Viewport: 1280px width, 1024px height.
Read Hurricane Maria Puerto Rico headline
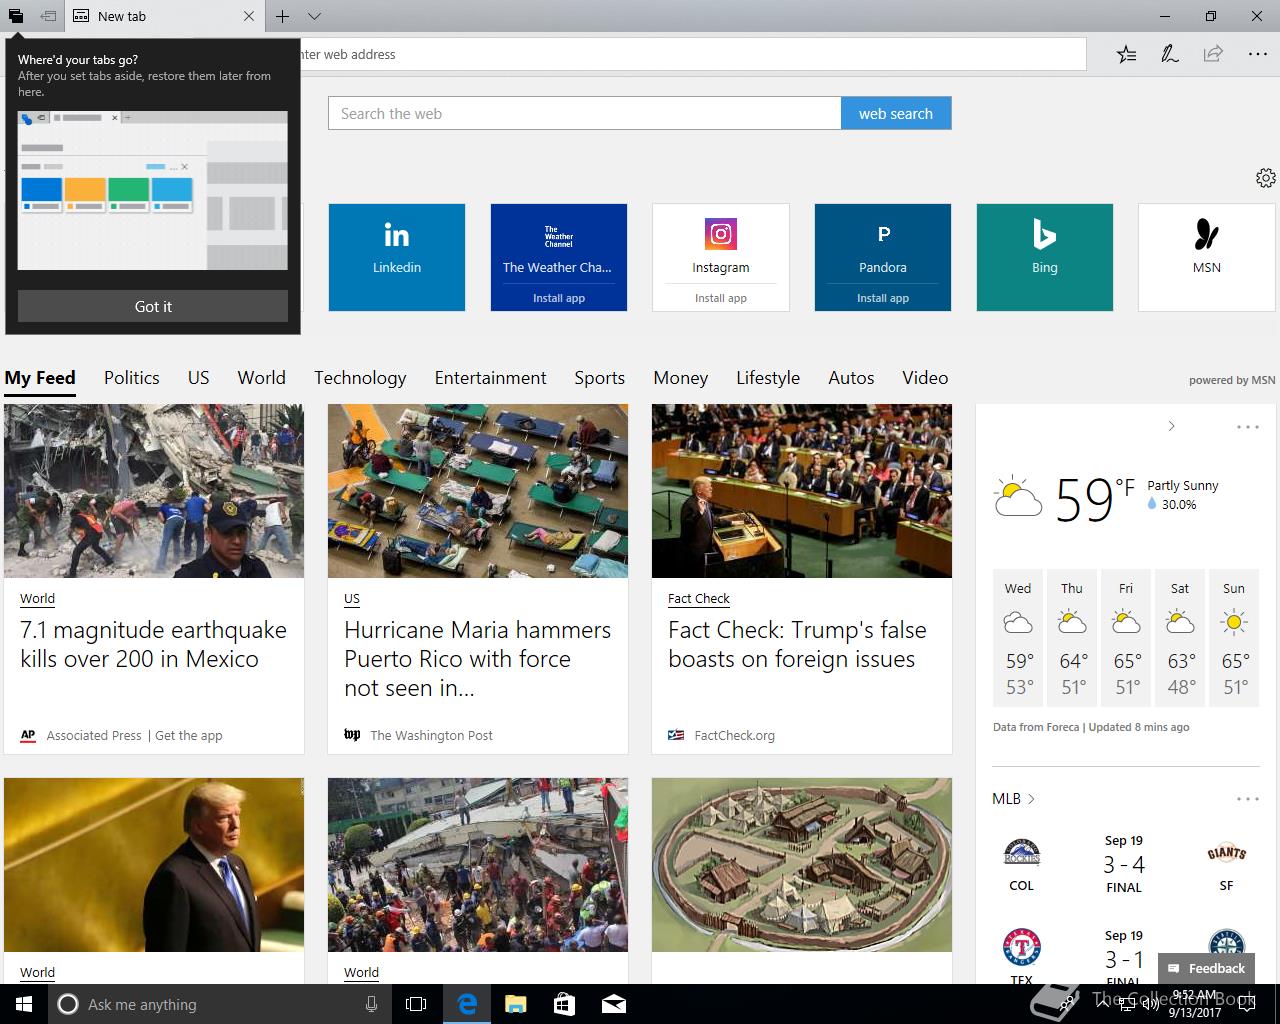477,659
